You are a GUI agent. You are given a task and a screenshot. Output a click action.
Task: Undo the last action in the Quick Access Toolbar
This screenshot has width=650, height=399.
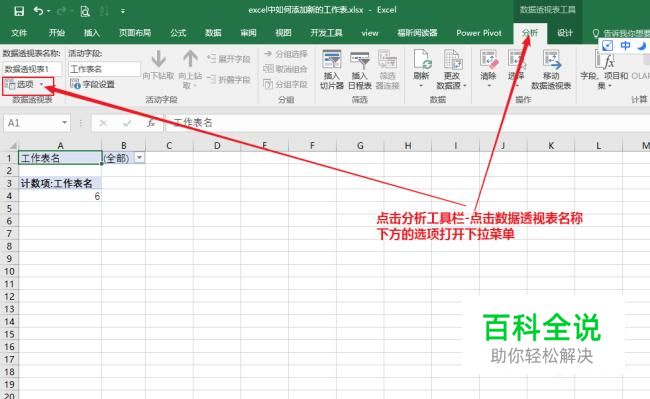(x=39, y=11)
